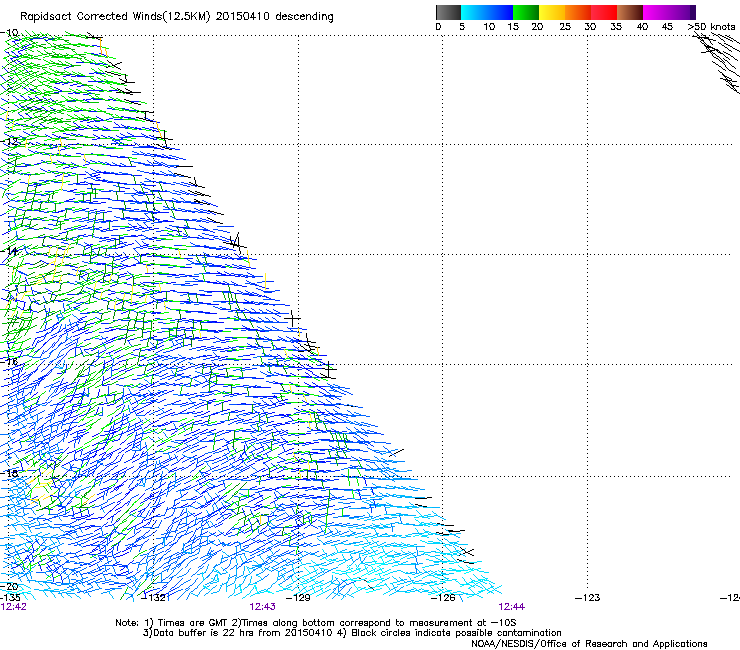The height and width of the screenshot is (650, 740).
Task: Click the purple '12:43' time marker
Action: (262, 607)
